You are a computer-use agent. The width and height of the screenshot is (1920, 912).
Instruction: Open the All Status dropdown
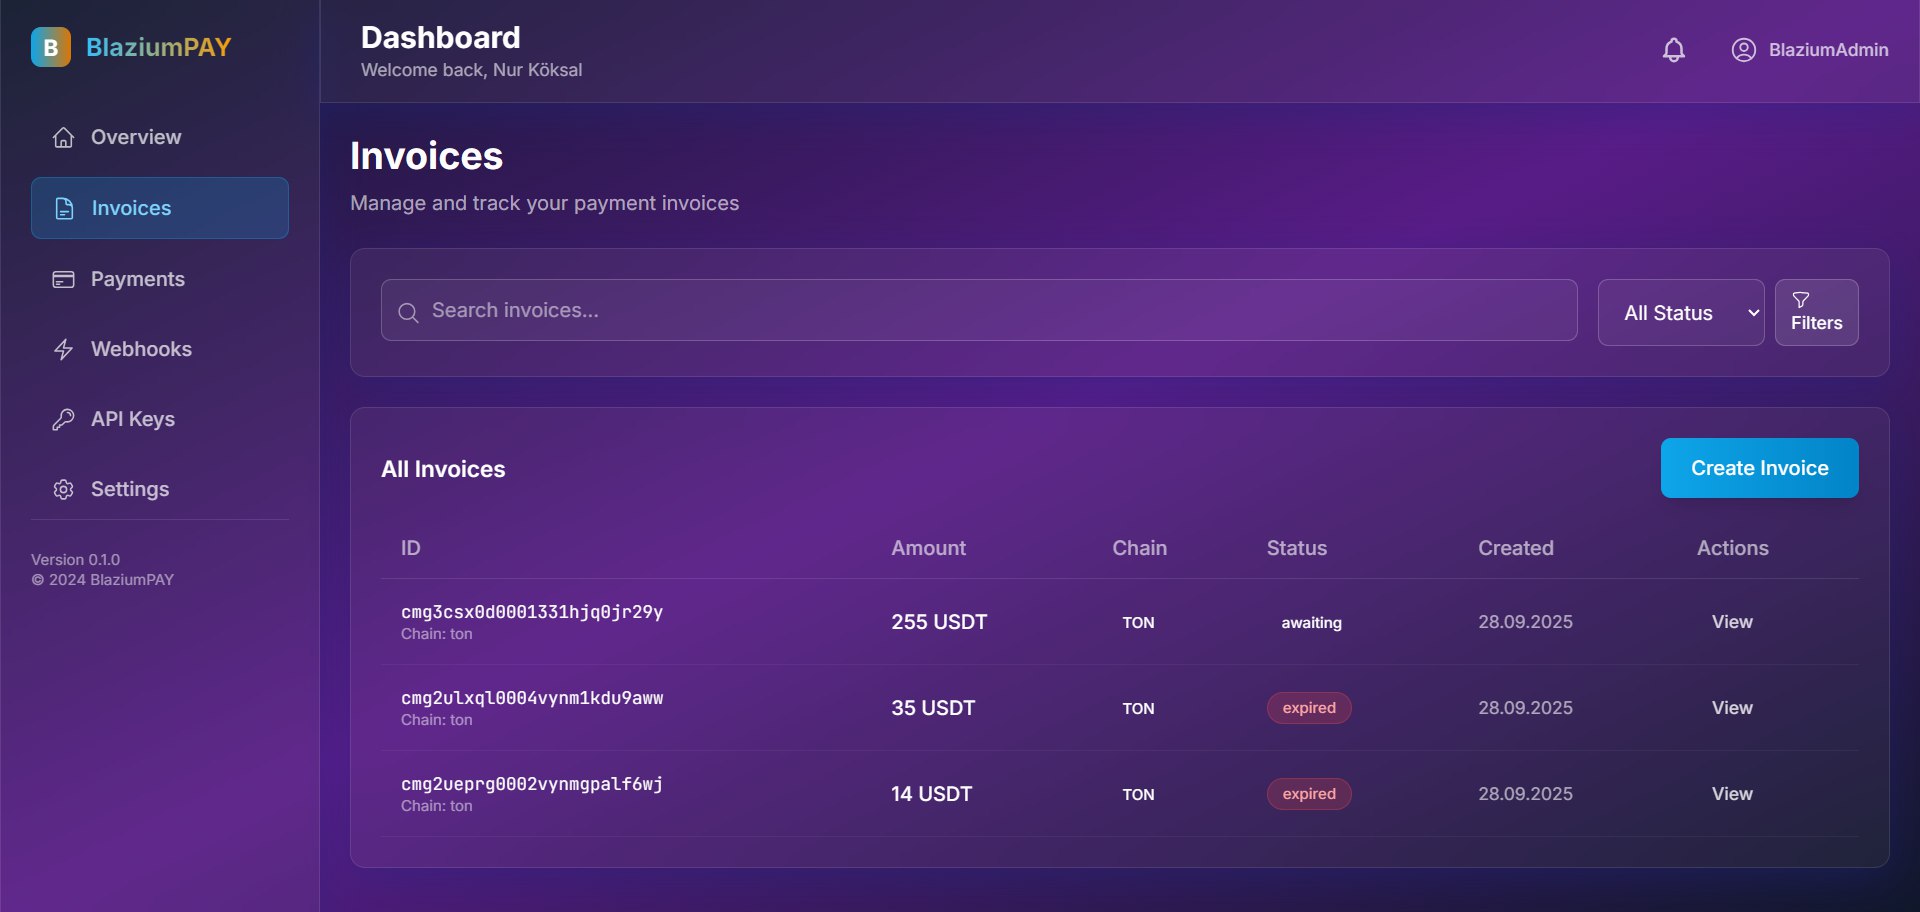(1680, 313)
